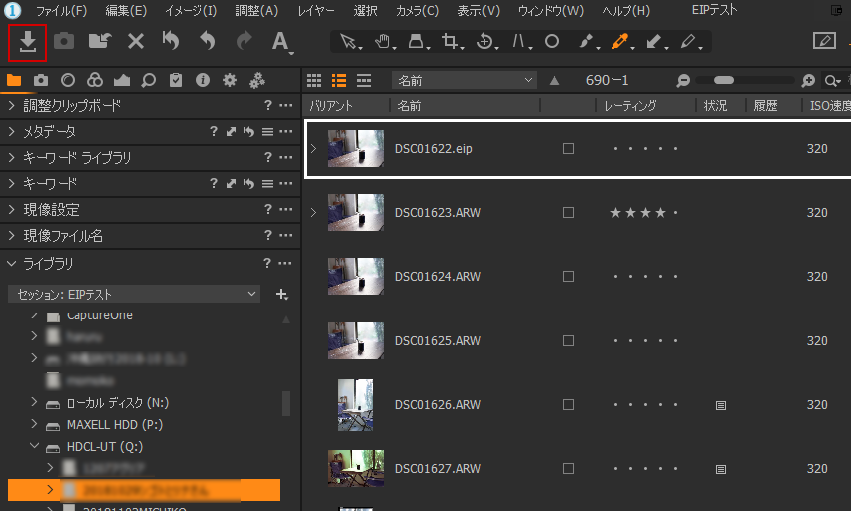Toggle checkbox for DSC01622.eip
The image size is (851, 511).
tap(569, 149)
